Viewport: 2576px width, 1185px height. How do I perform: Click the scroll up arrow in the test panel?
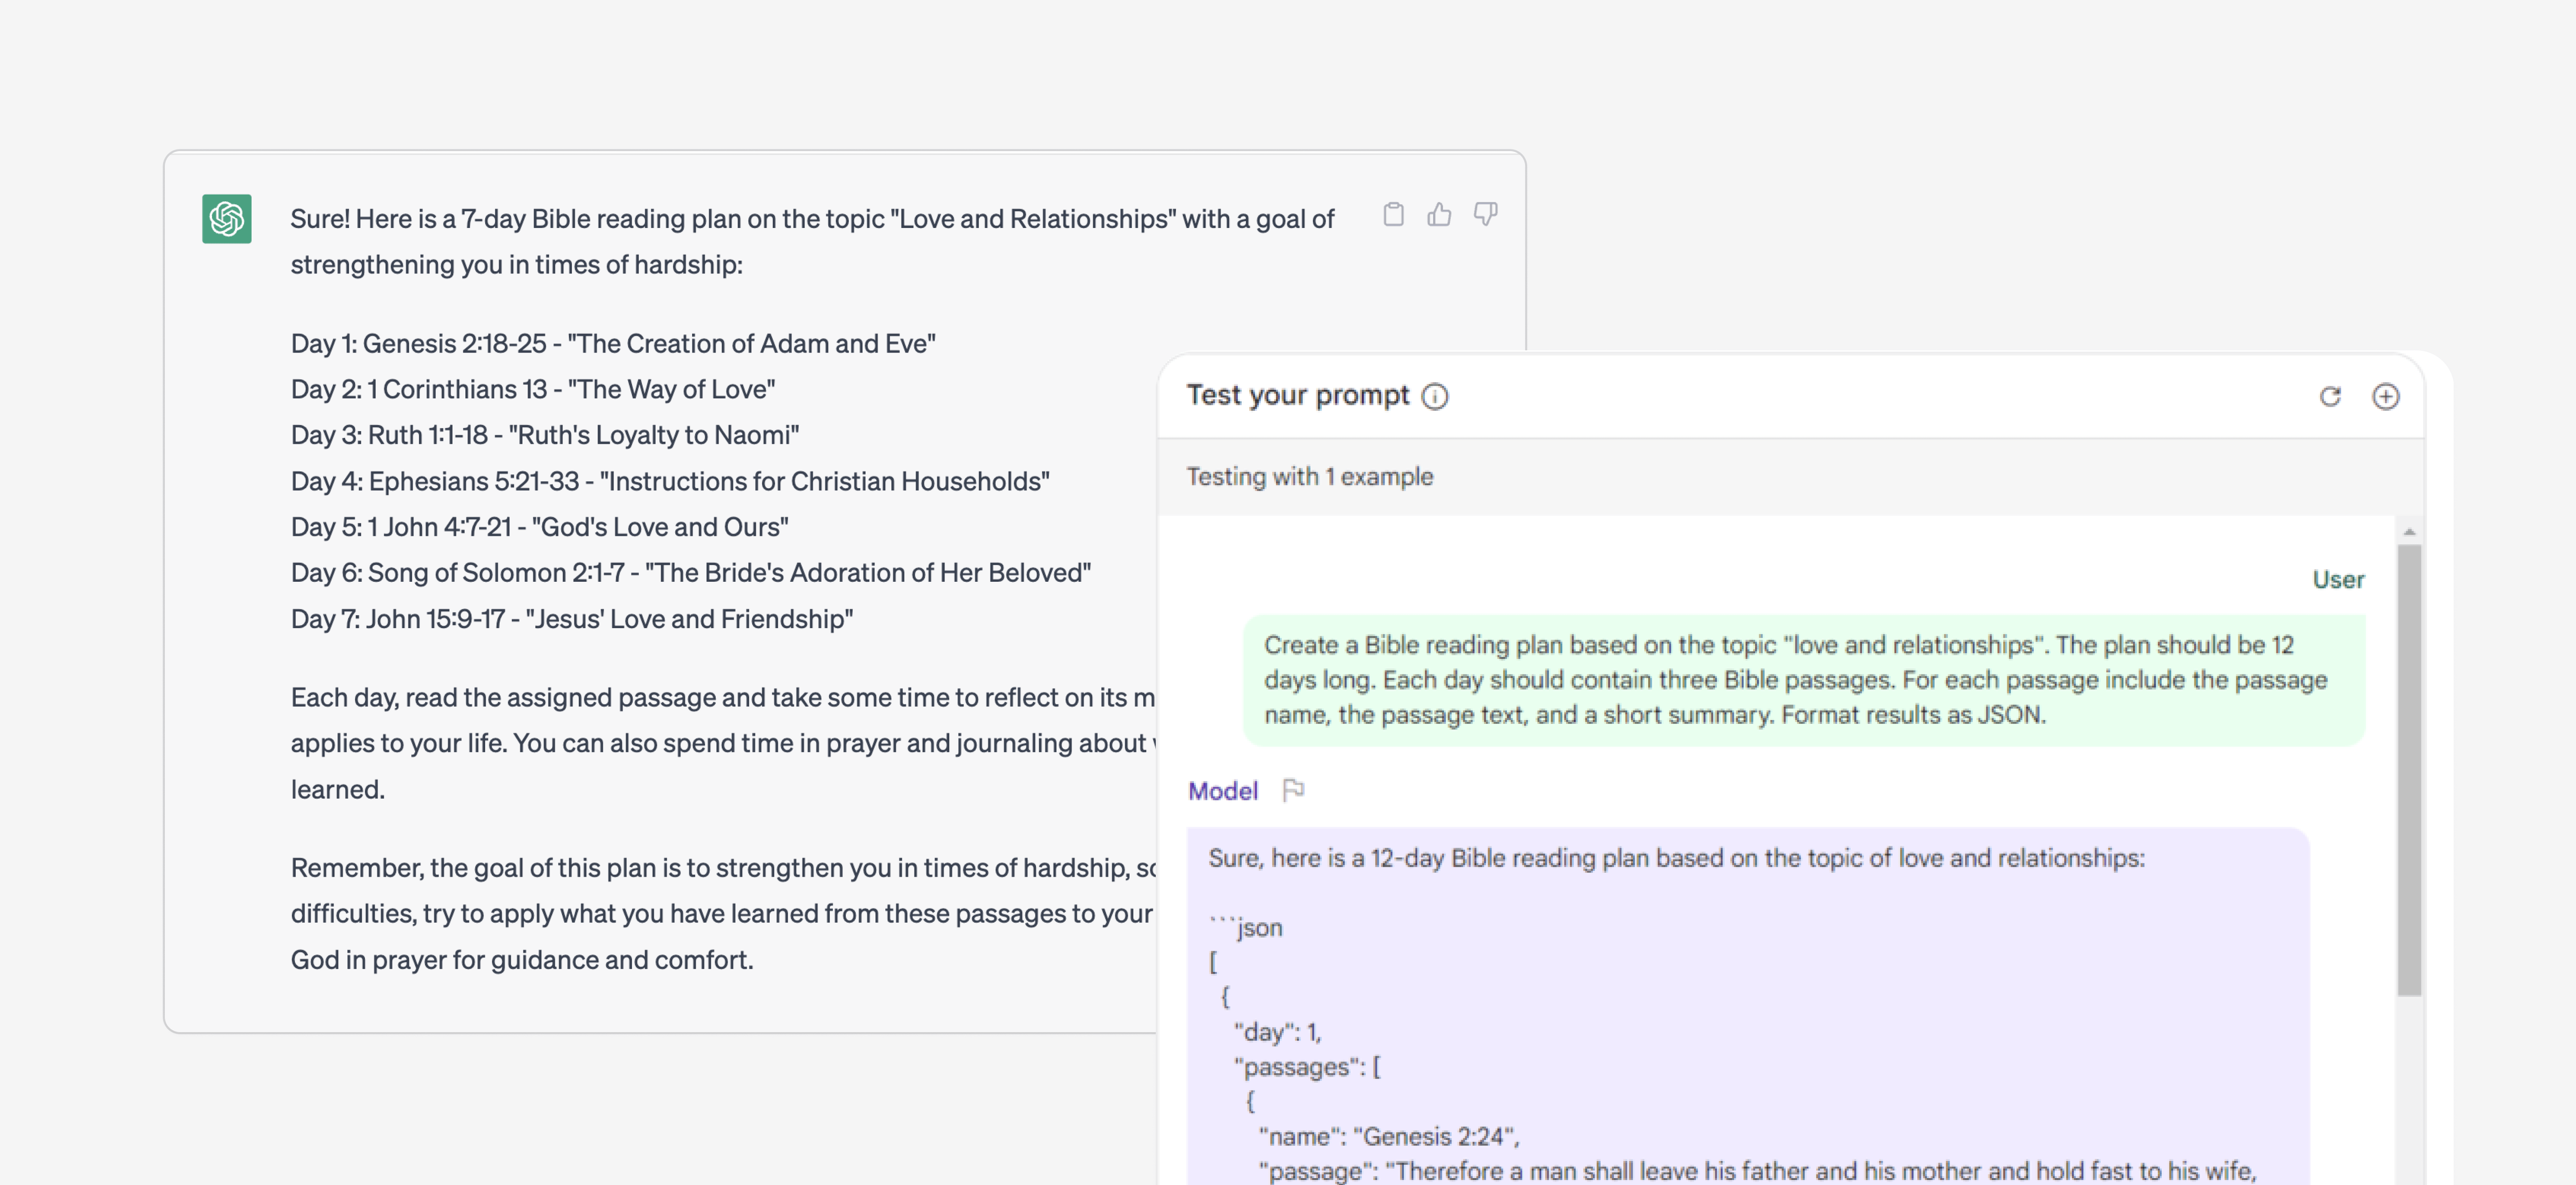point(2409,531)
